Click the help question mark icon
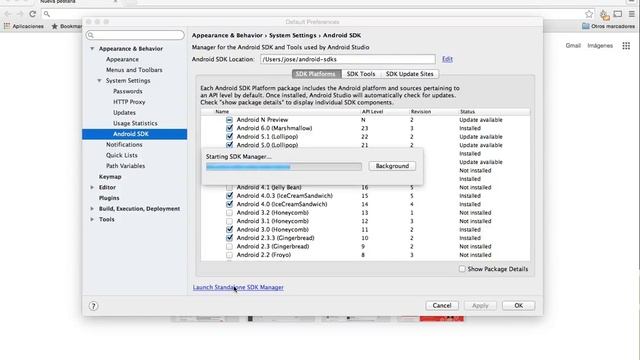This screenshot has width=640, height=360. pos(93,306)
